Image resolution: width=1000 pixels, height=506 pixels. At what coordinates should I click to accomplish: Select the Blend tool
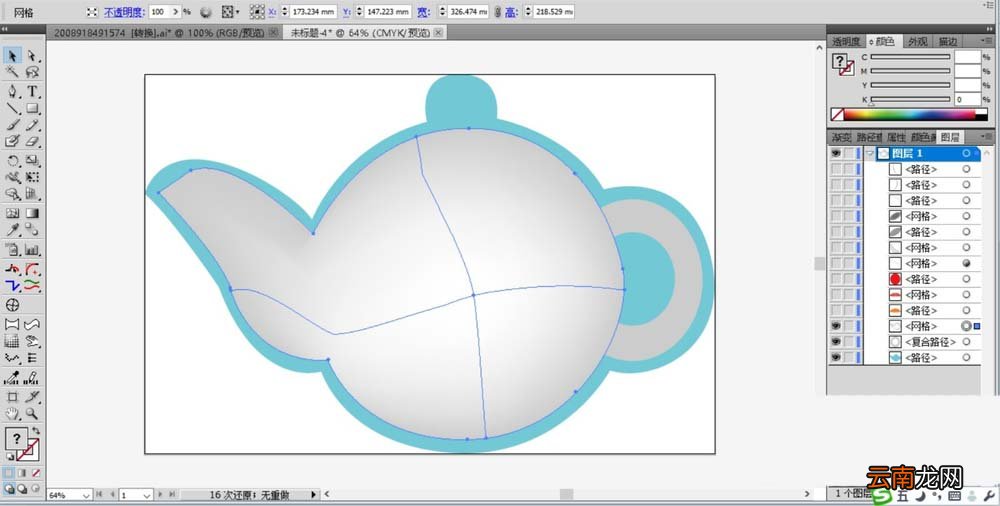32,230
